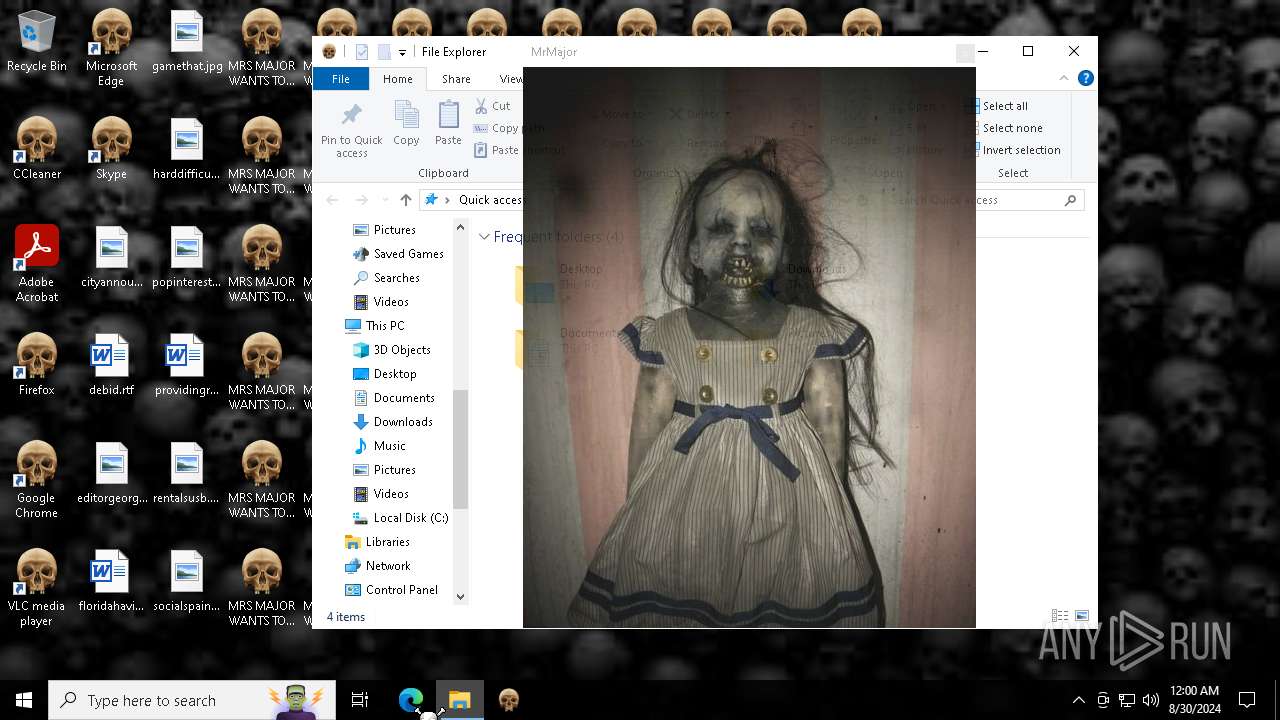Image resolution: width=1280 pixels, height=720 pixels.
Task: Select 3D Objects in navigation pane
Action: [x=391, y=350]
